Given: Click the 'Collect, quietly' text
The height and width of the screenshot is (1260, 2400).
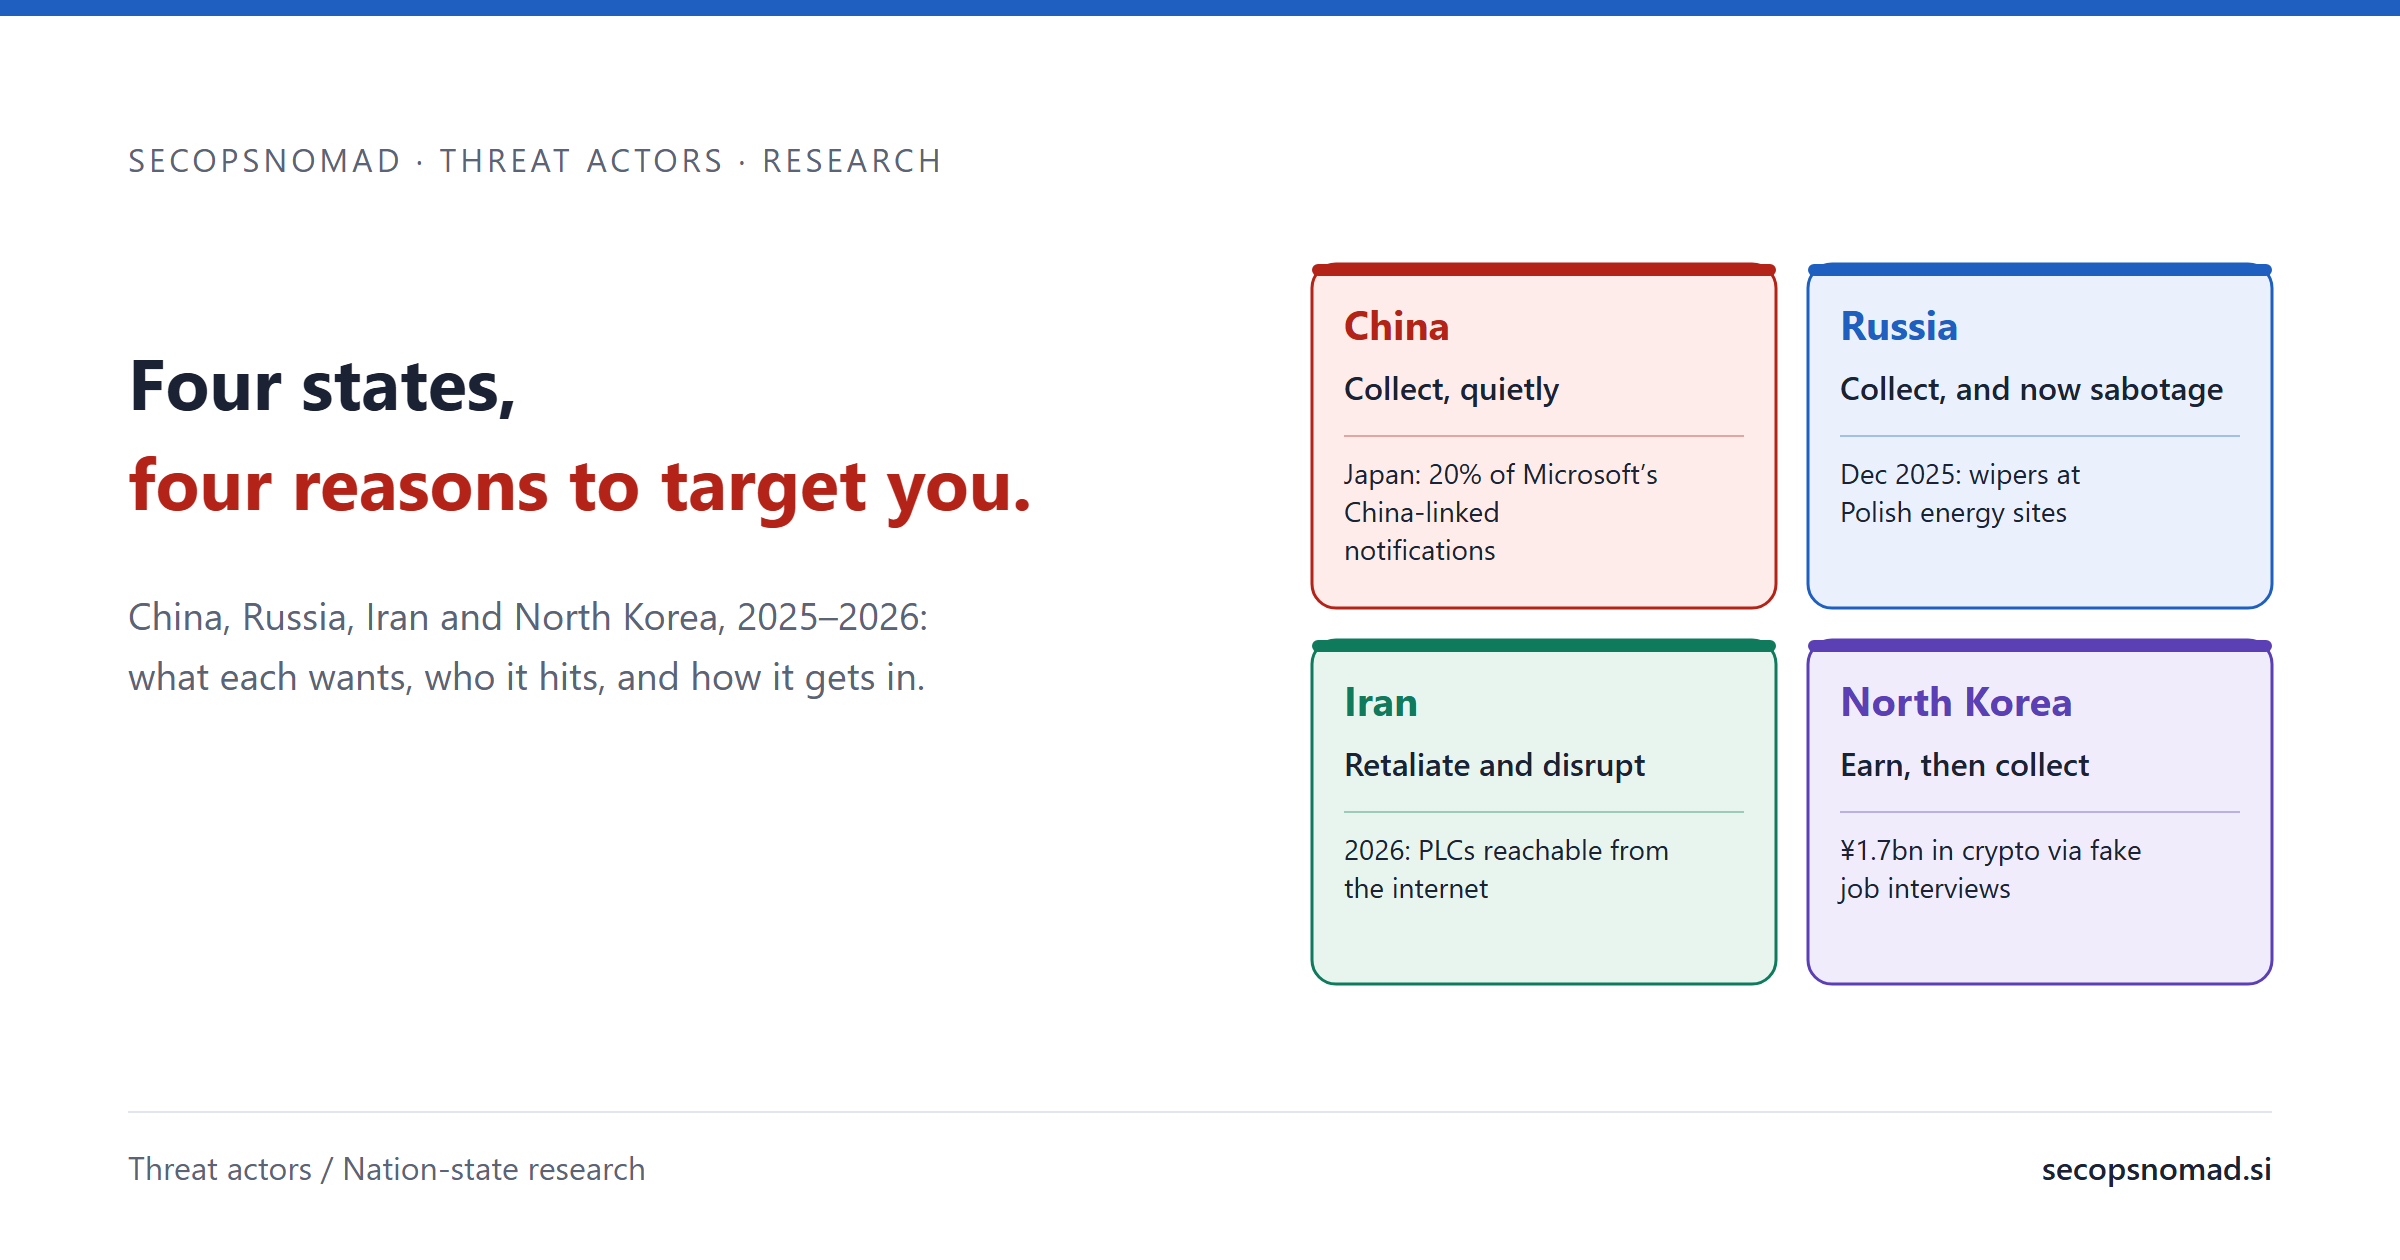Looking at the screenshot, I should point(1451,389).
